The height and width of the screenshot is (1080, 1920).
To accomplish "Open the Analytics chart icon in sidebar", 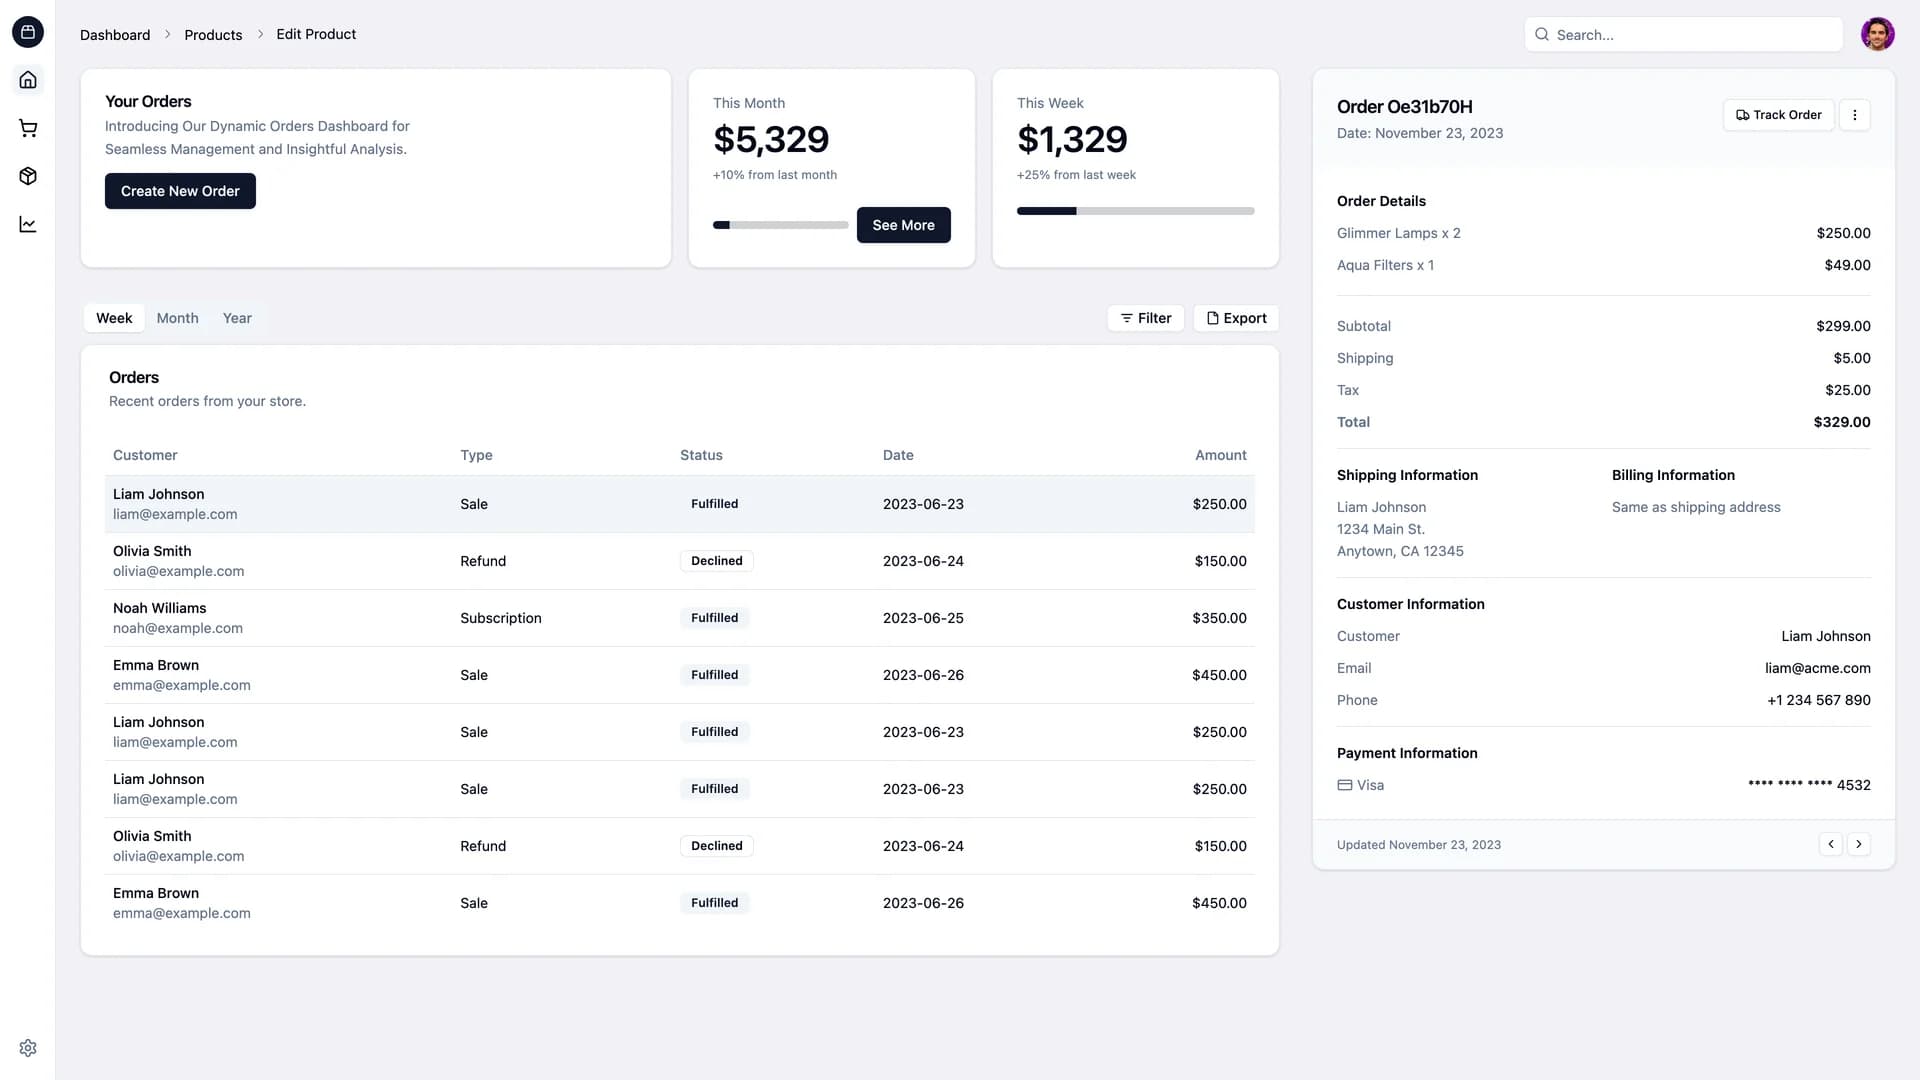I will 28,224.
